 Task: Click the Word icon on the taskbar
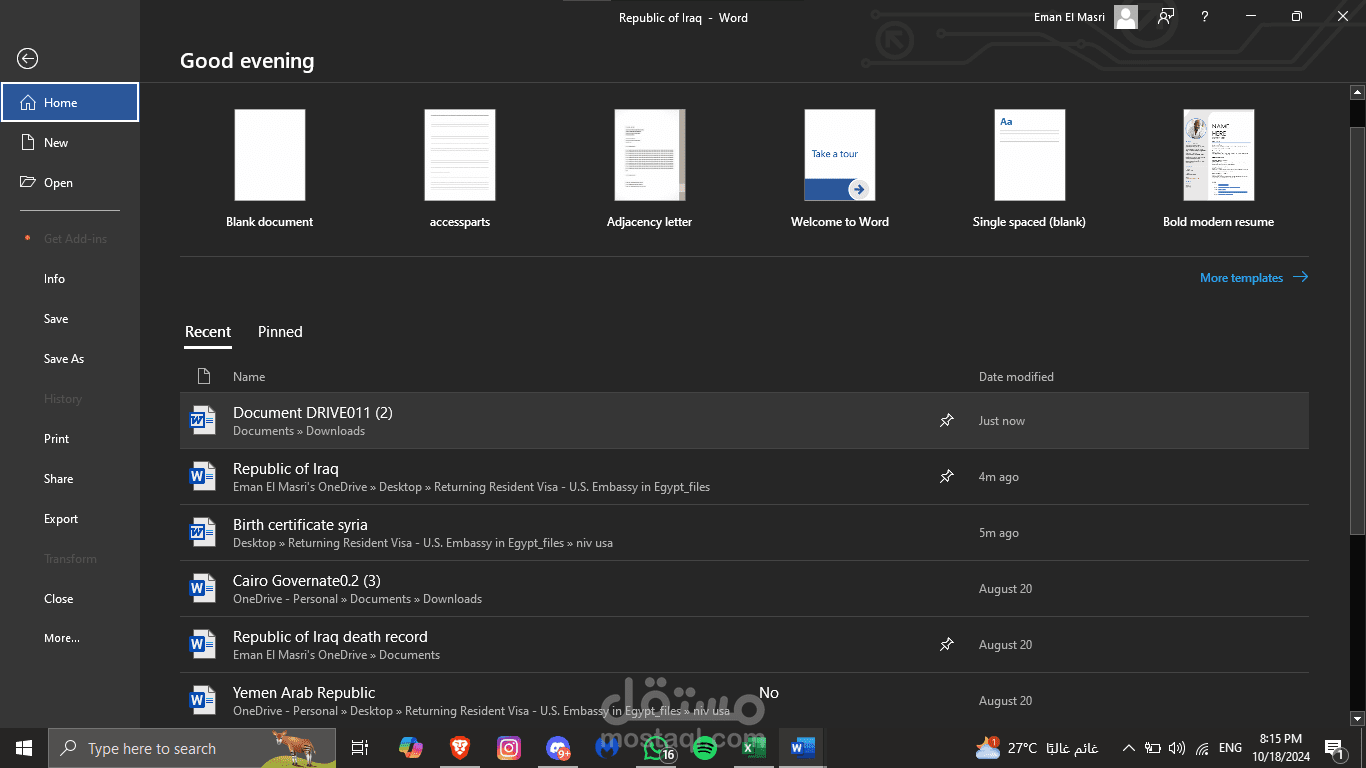[803, 747]
